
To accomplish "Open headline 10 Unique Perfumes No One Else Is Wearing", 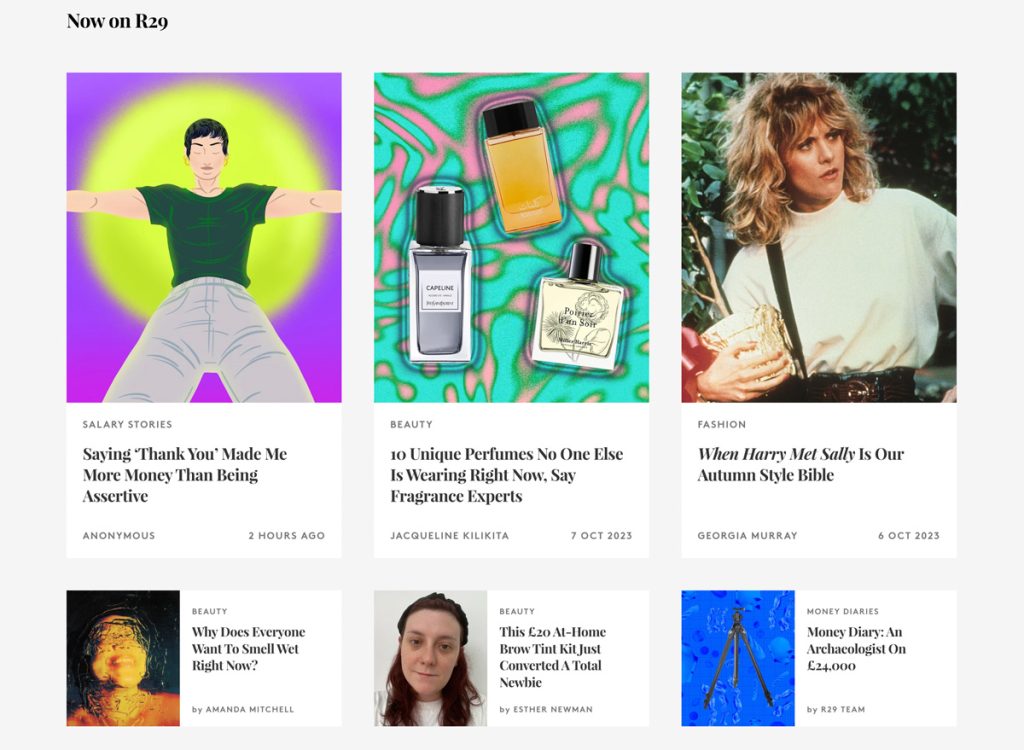I will tap(507, 475).
